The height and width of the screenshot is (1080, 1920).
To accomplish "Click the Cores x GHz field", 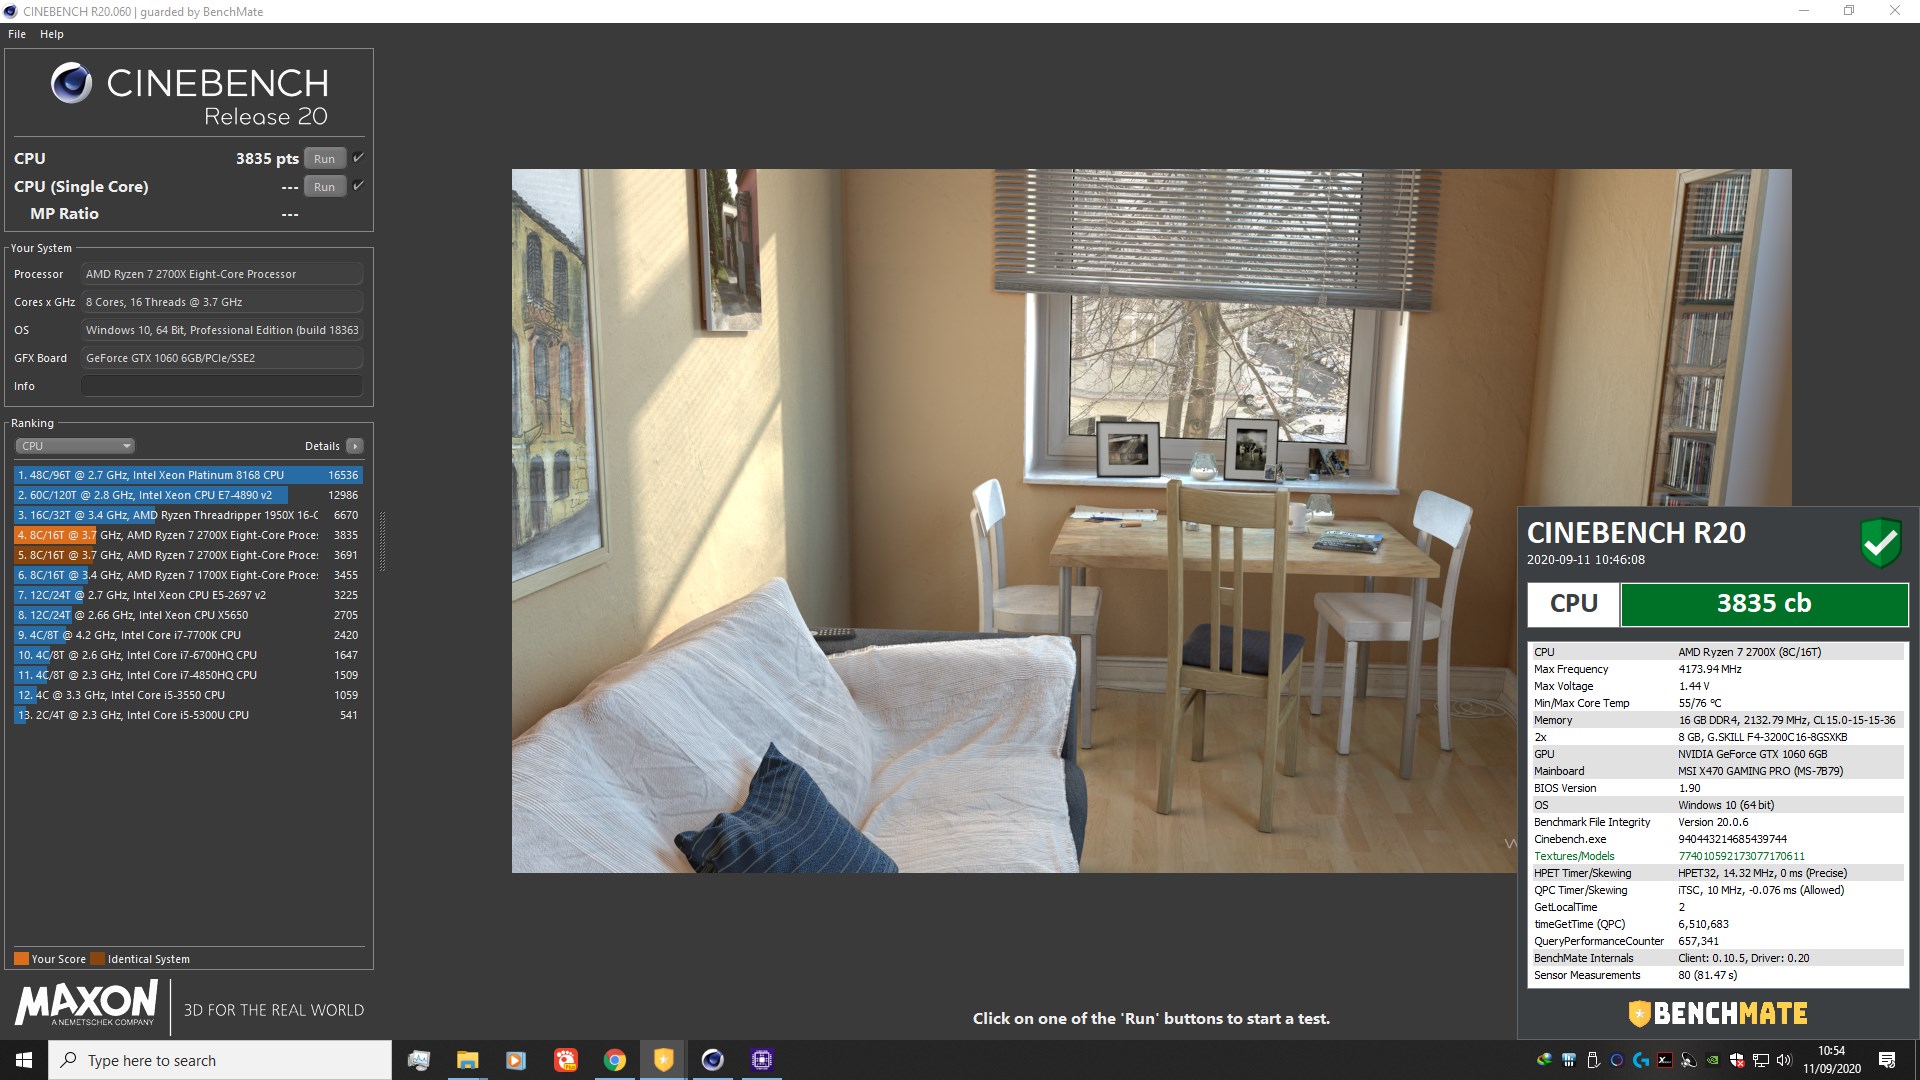I will pyautogui.click(x=222, y=302).
